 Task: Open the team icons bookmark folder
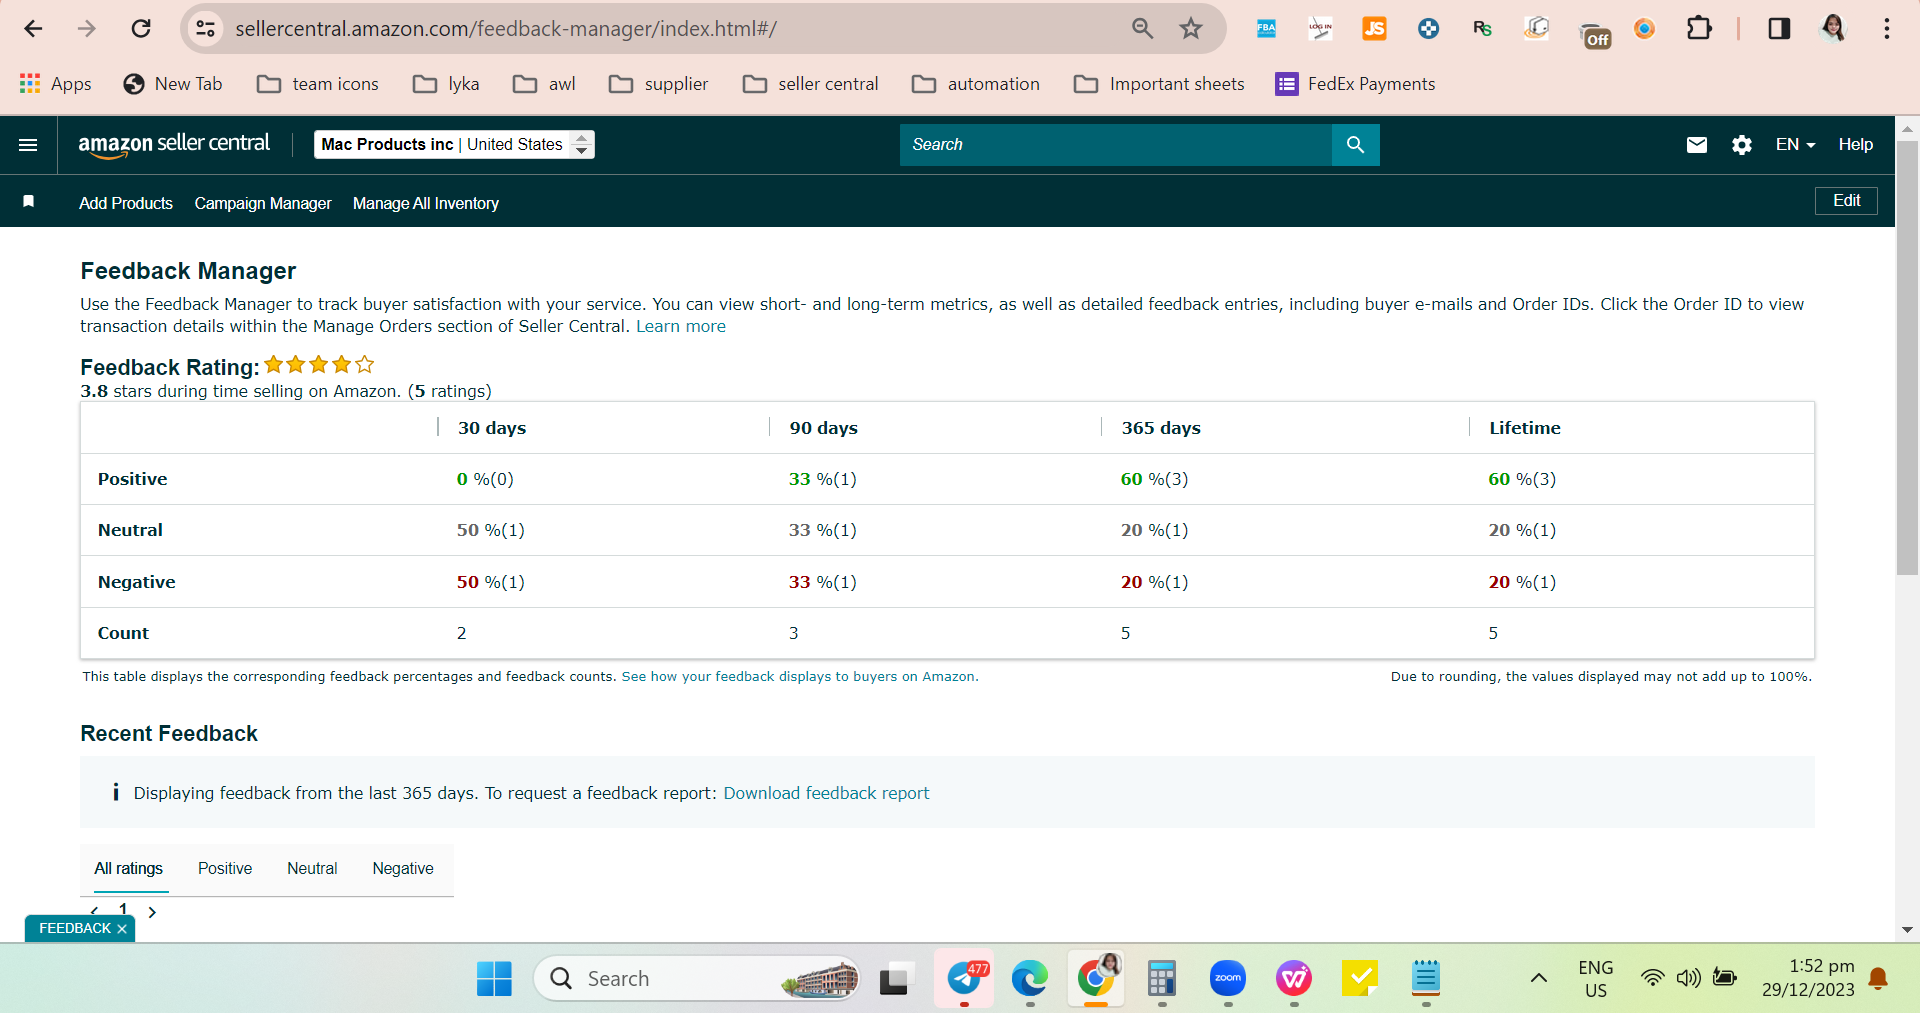coord(318,84)
